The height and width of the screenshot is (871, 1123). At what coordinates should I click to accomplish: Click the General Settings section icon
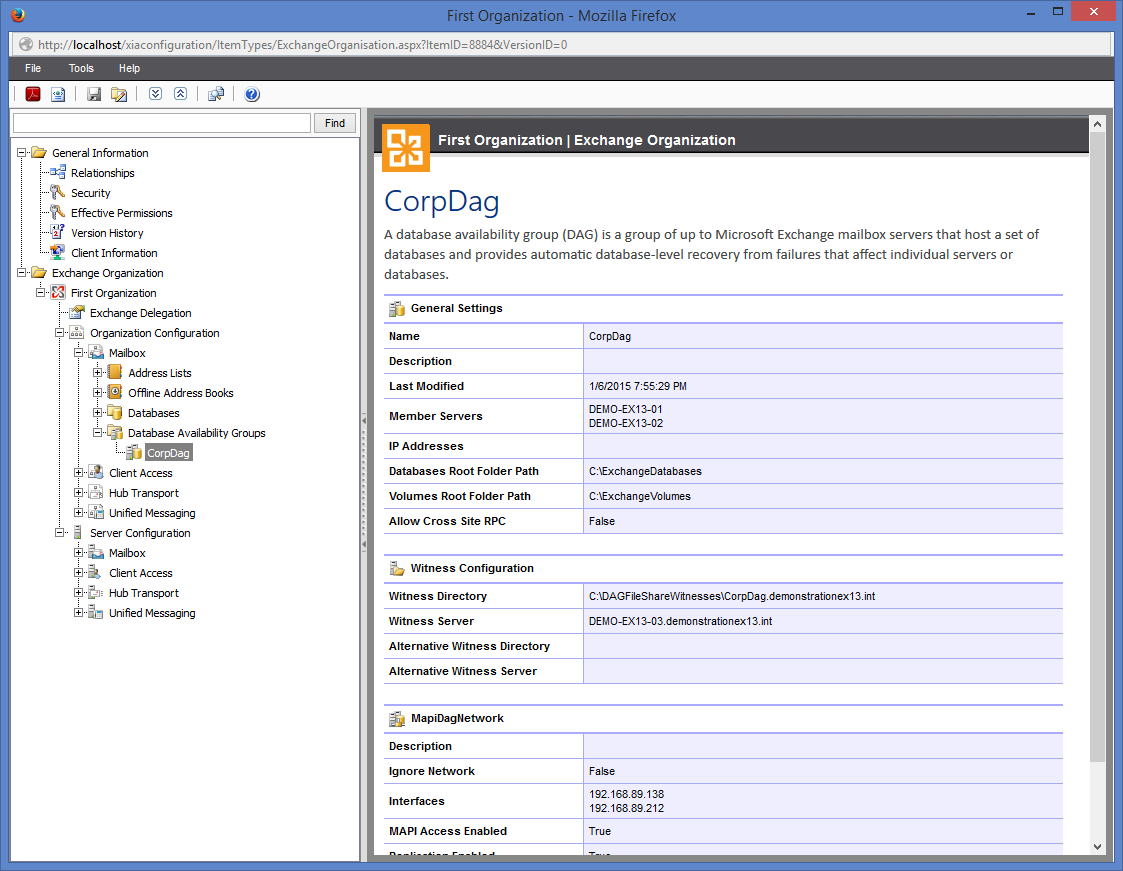[x=397, y=309]
